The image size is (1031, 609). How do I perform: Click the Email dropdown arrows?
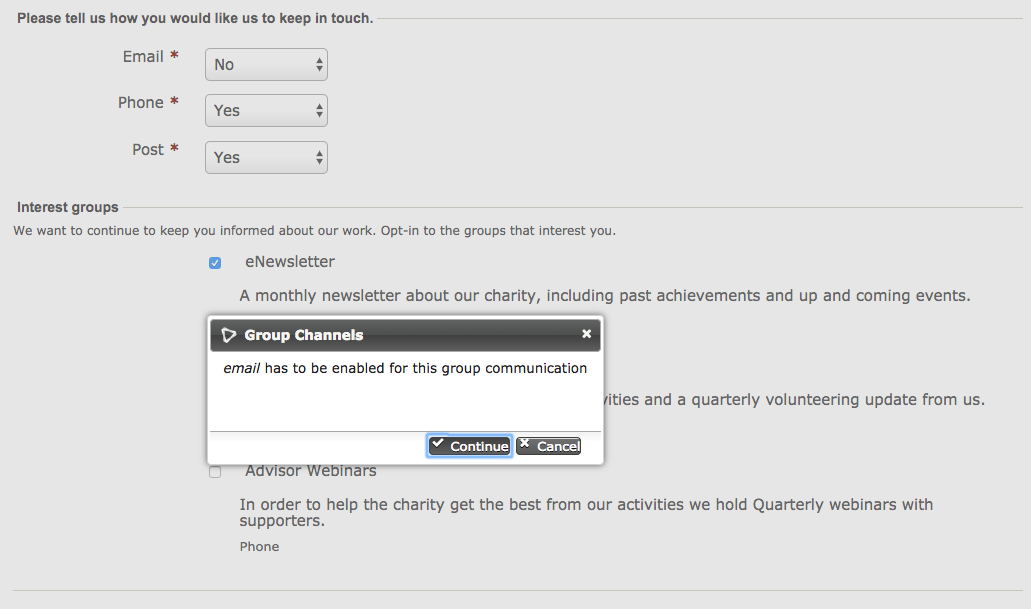click(319, 64)
